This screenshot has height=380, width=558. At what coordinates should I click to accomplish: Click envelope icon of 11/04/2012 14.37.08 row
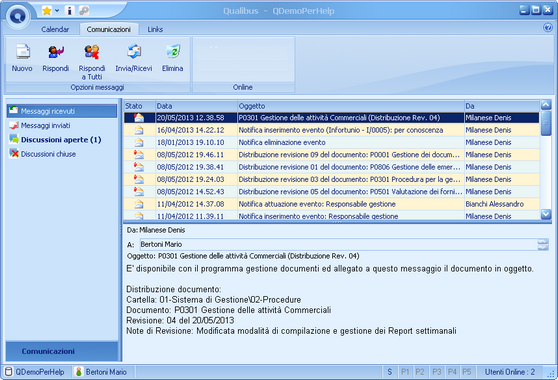tap(139, 204)
